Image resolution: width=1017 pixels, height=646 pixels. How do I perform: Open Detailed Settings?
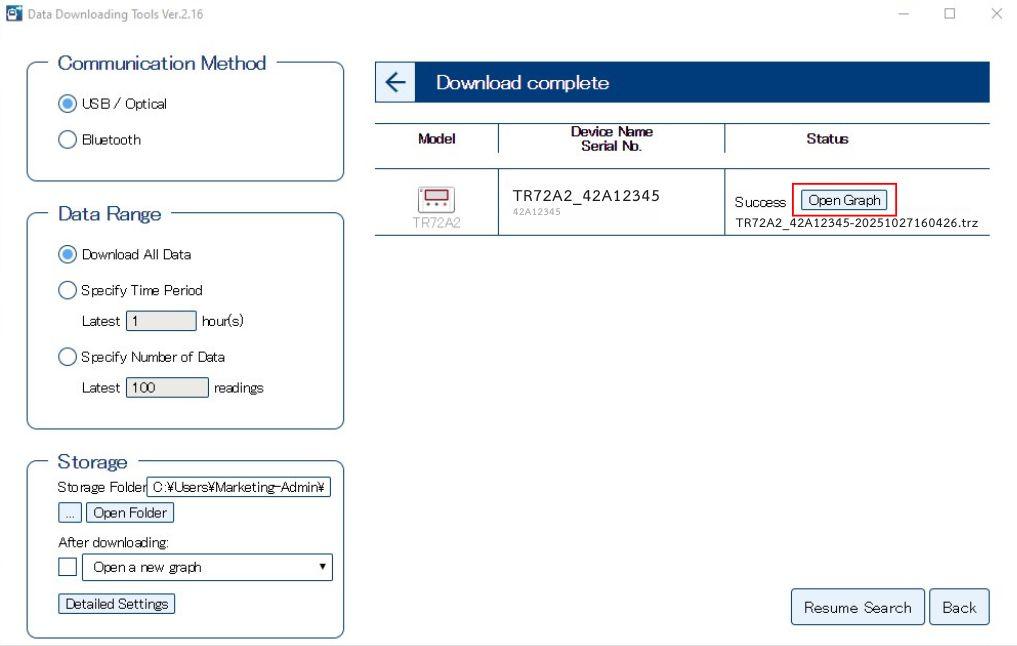[x=116, y=604]
